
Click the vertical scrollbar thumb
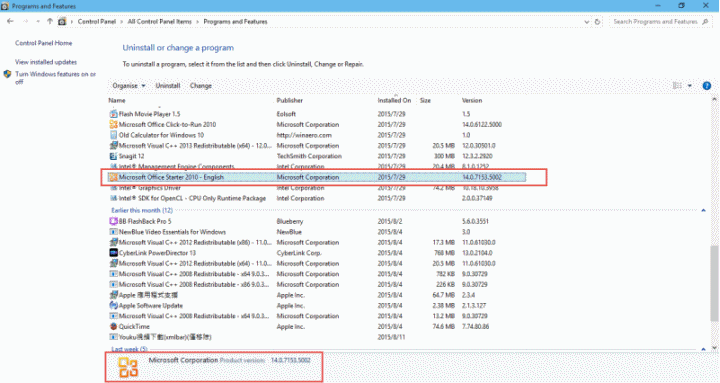(714, 284)
